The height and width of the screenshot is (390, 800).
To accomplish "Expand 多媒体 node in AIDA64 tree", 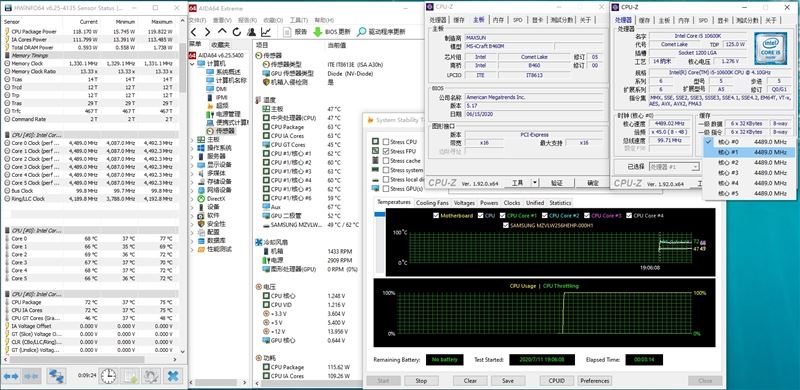I will pyautogui.click(x=192, y=173).
